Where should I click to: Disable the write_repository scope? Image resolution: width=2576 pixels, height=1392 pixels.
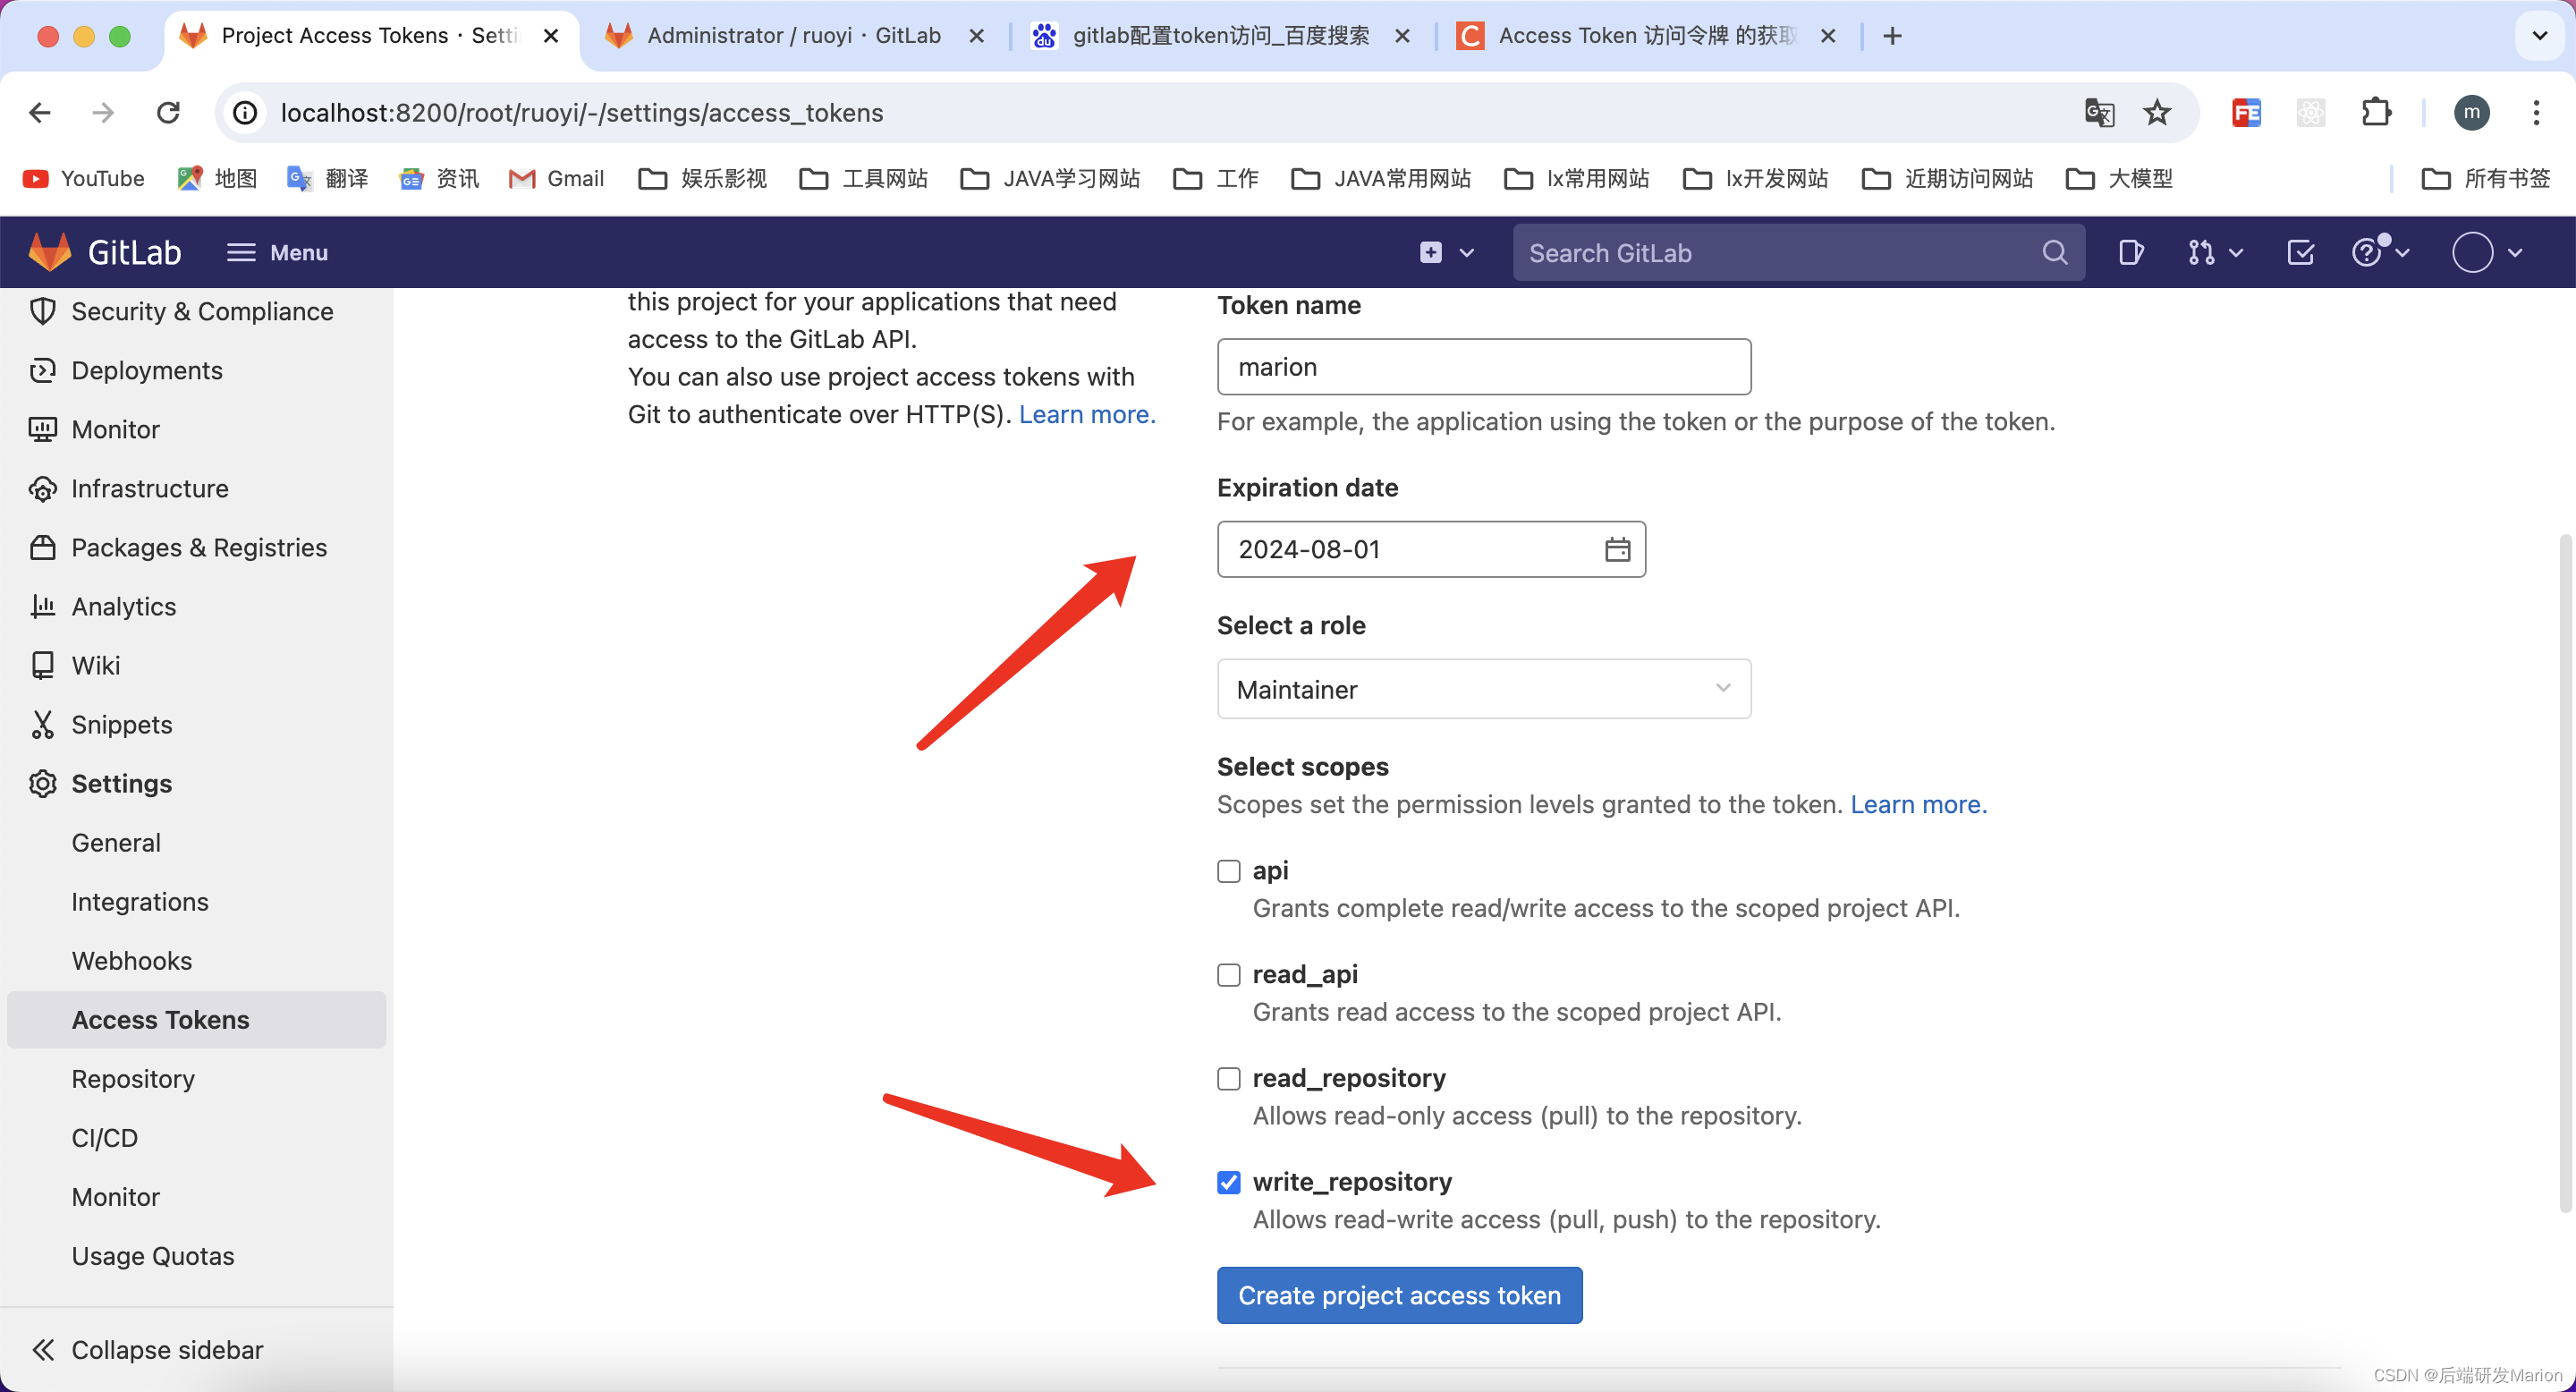[x=1228, y=1182]
